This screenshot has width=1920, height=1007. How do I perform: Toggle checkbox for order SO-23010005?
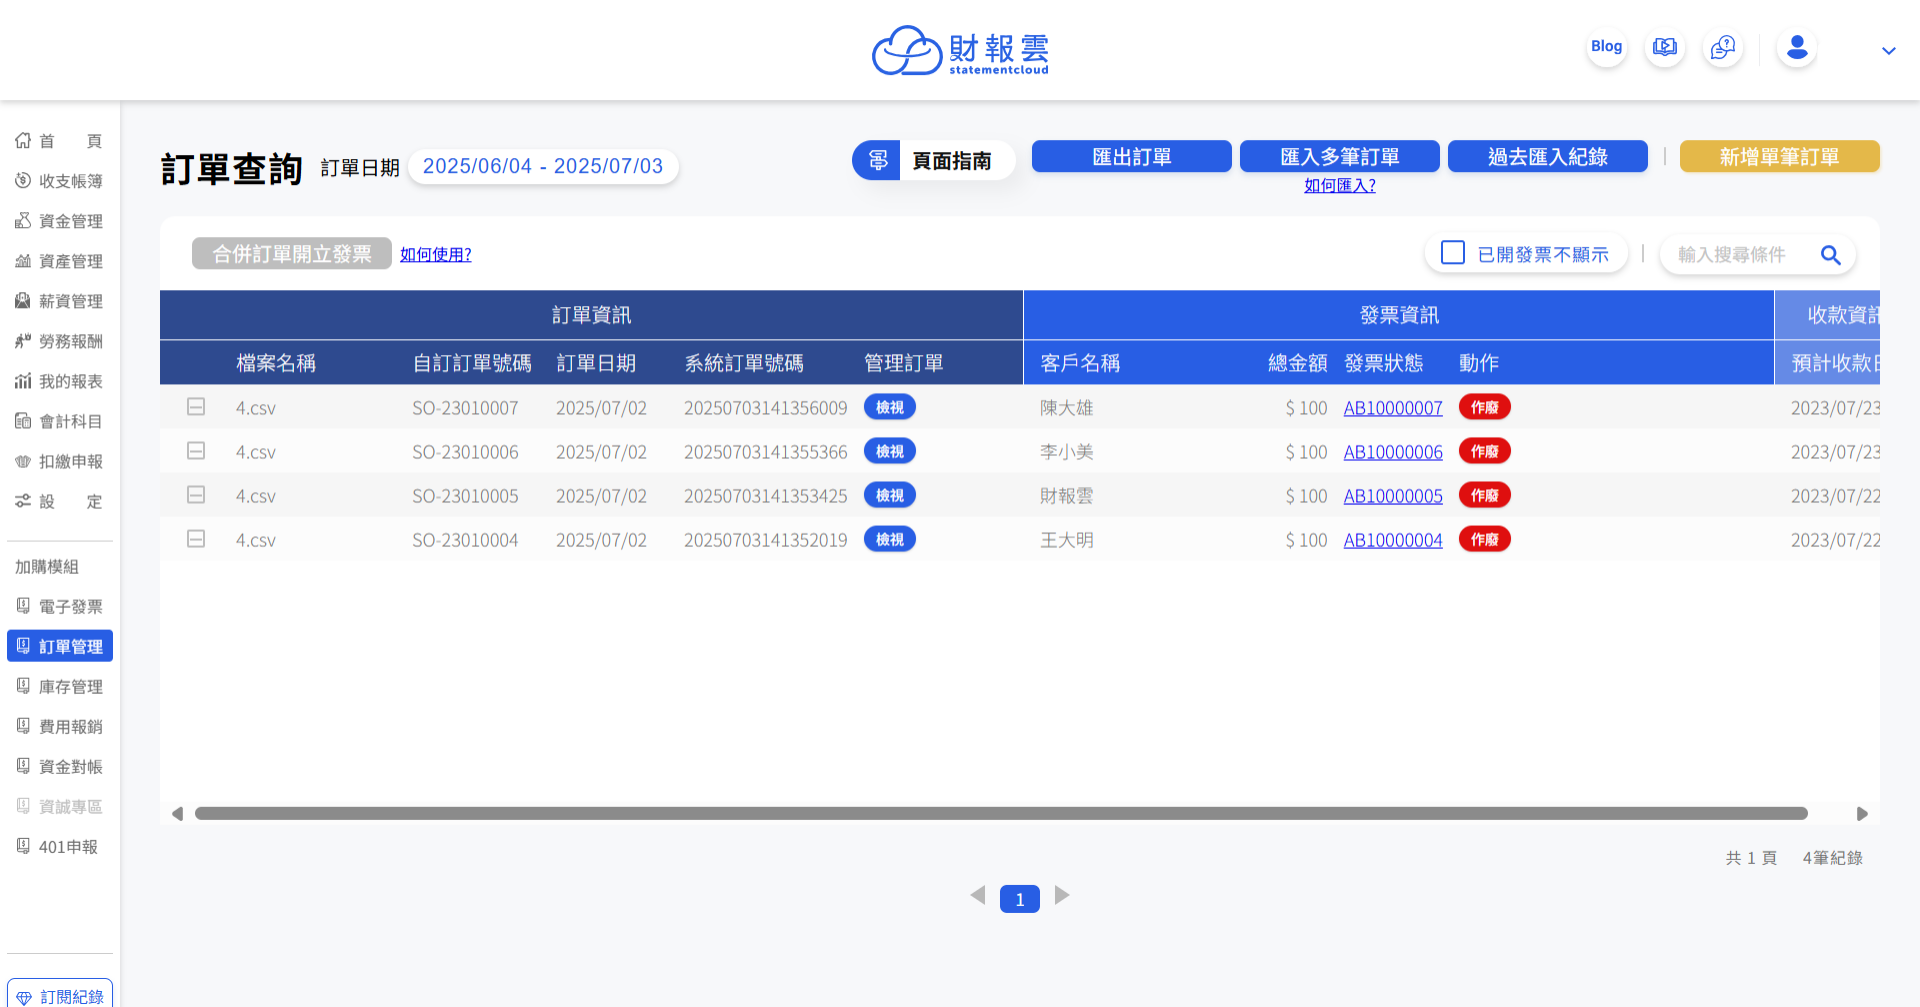[196, 495]
